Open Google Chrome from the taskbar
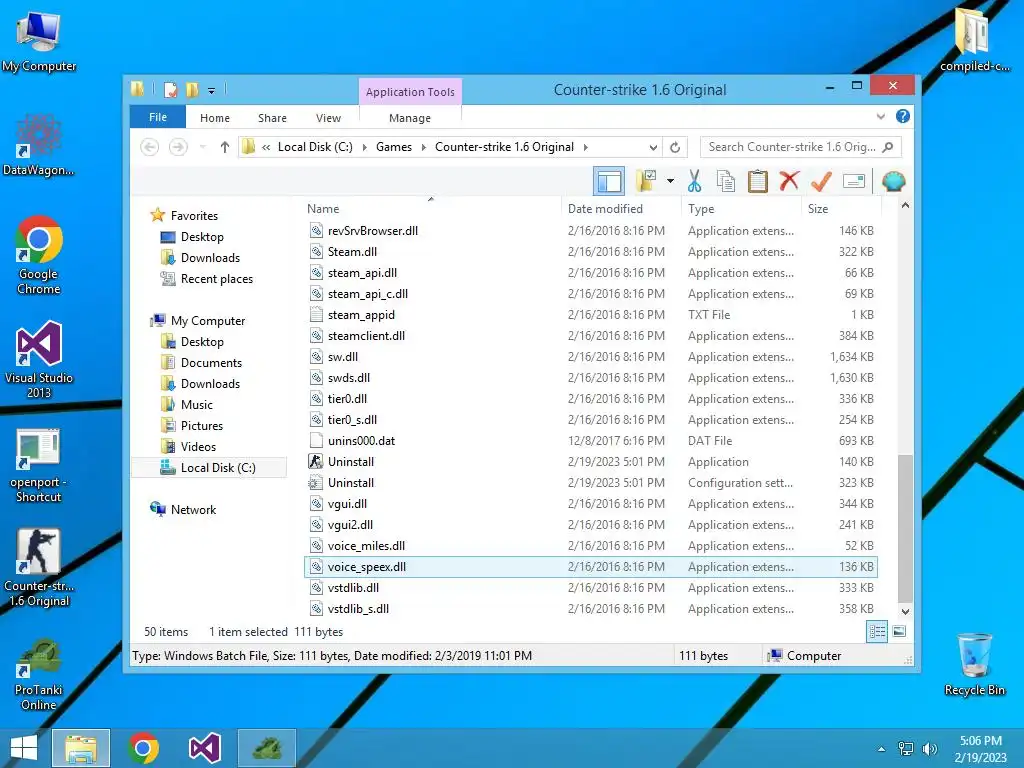The image size is (1024, 768). pyautogui.click(x=143, y=748)
